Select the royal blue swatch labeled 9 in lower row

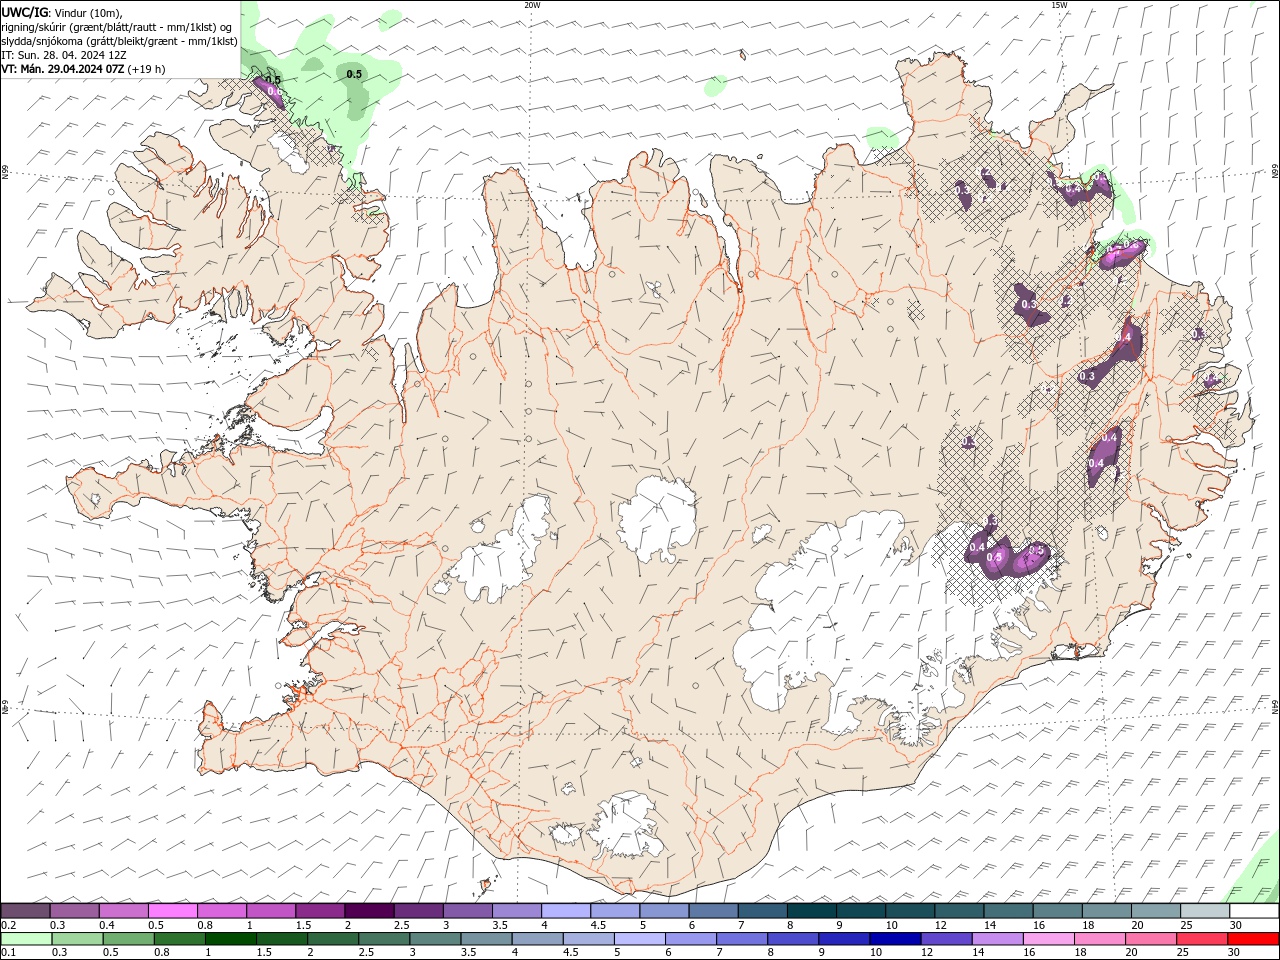(x=843, y=939)
